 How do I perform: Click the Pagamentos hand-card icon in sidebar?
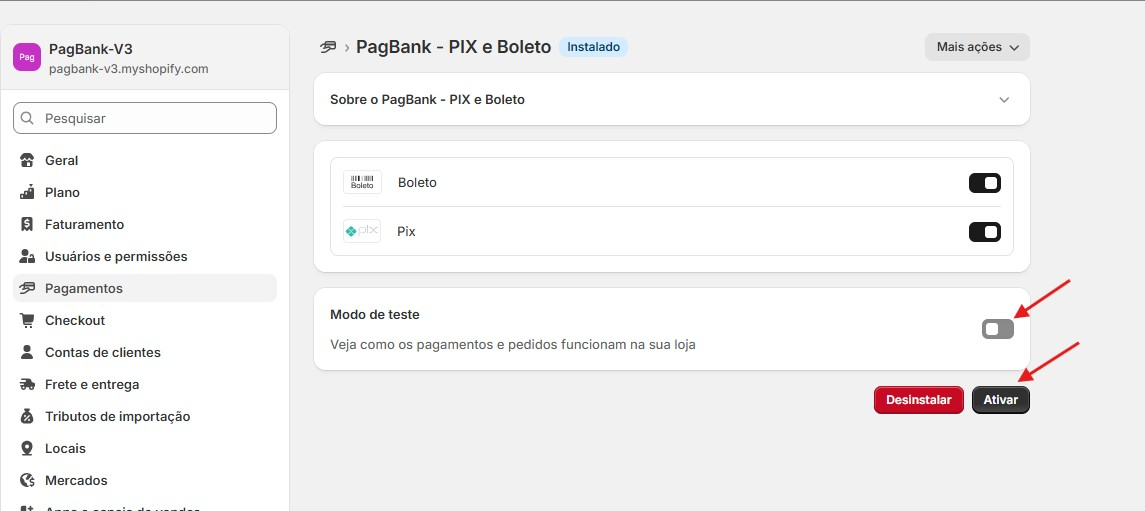(27, 288)
